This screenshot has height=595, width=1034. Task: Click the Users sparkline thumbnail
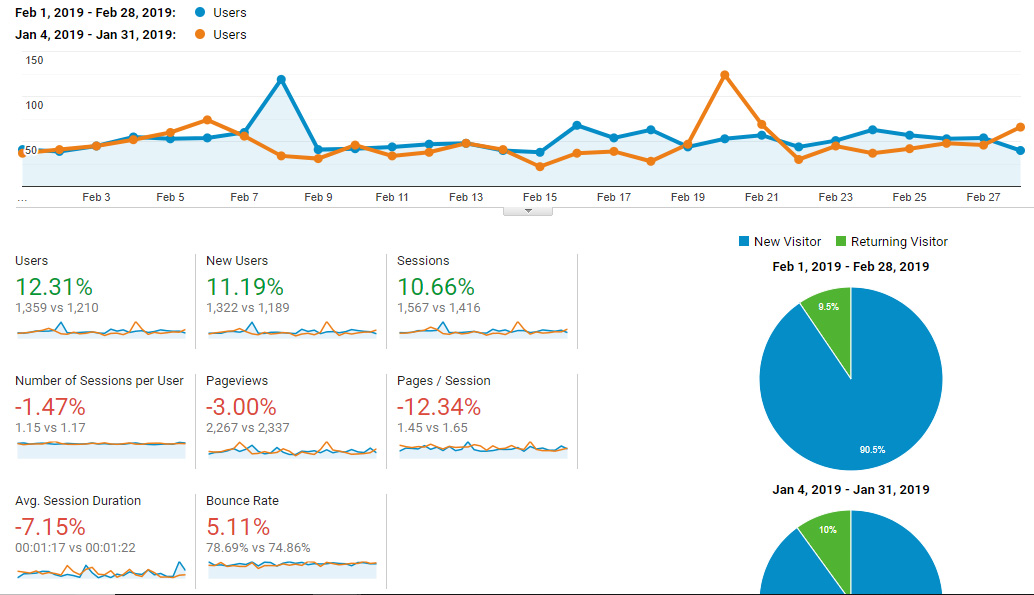pyautogui.click(x=101, y=330)
